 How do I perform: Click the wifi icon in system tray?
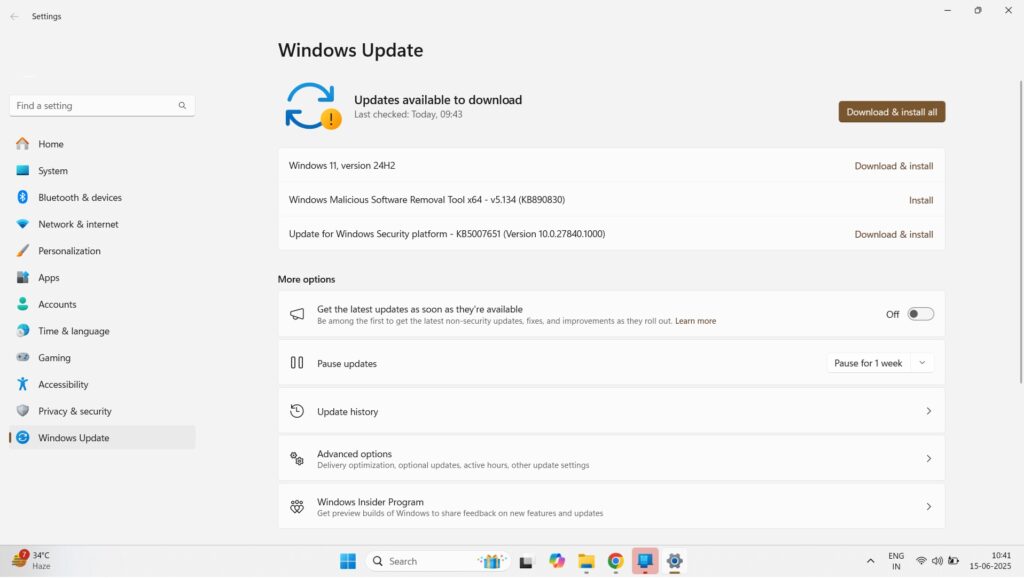(921, 561)
